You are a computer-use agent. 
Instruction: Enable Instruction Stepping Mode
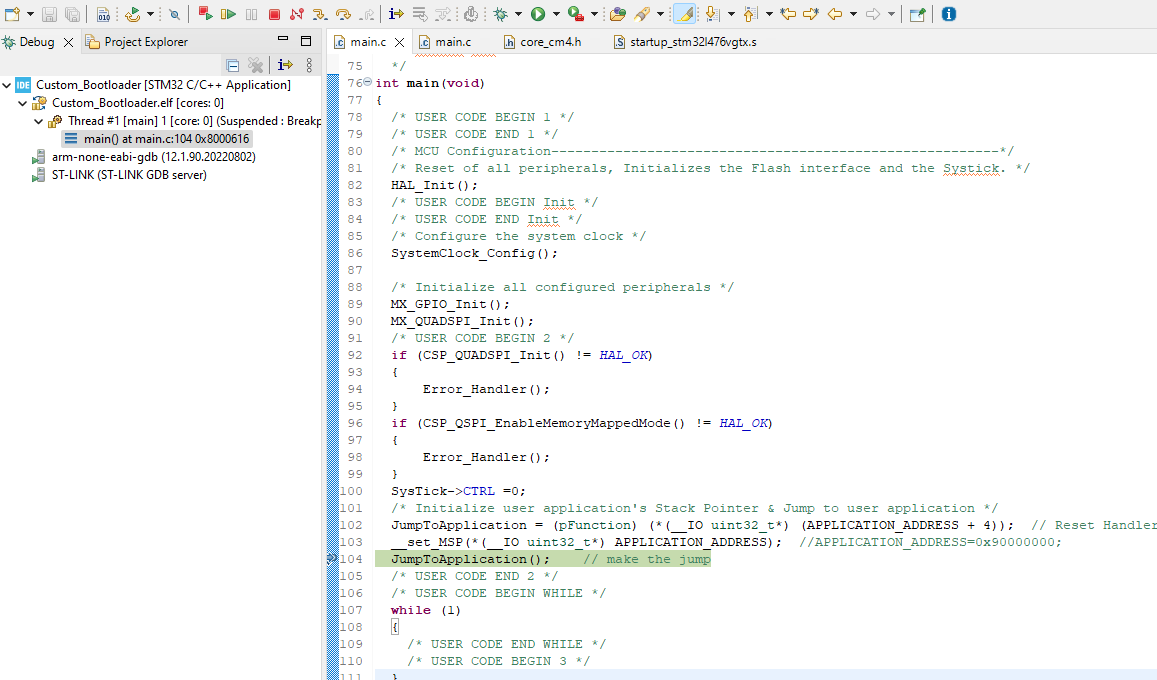click(x=394, y=14)
